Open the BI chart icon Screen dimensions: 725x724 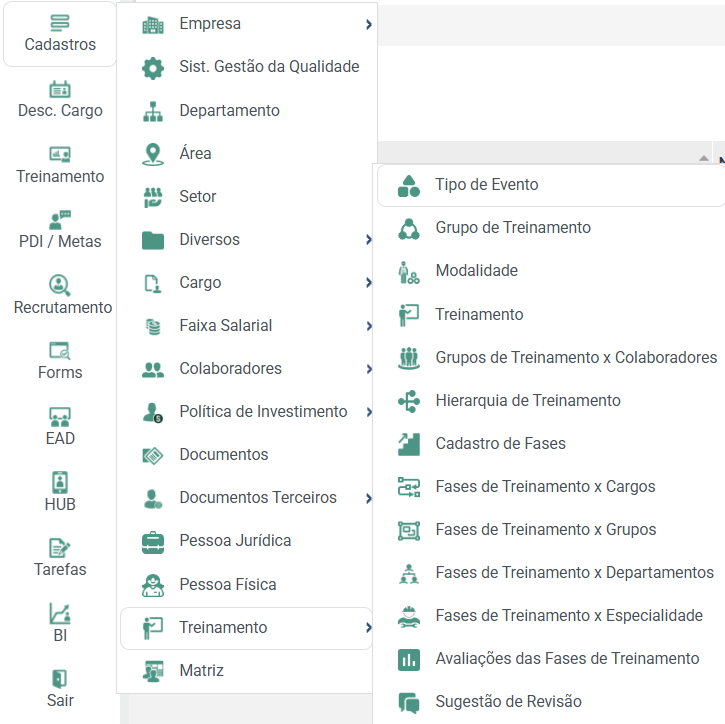pos(60,614)
